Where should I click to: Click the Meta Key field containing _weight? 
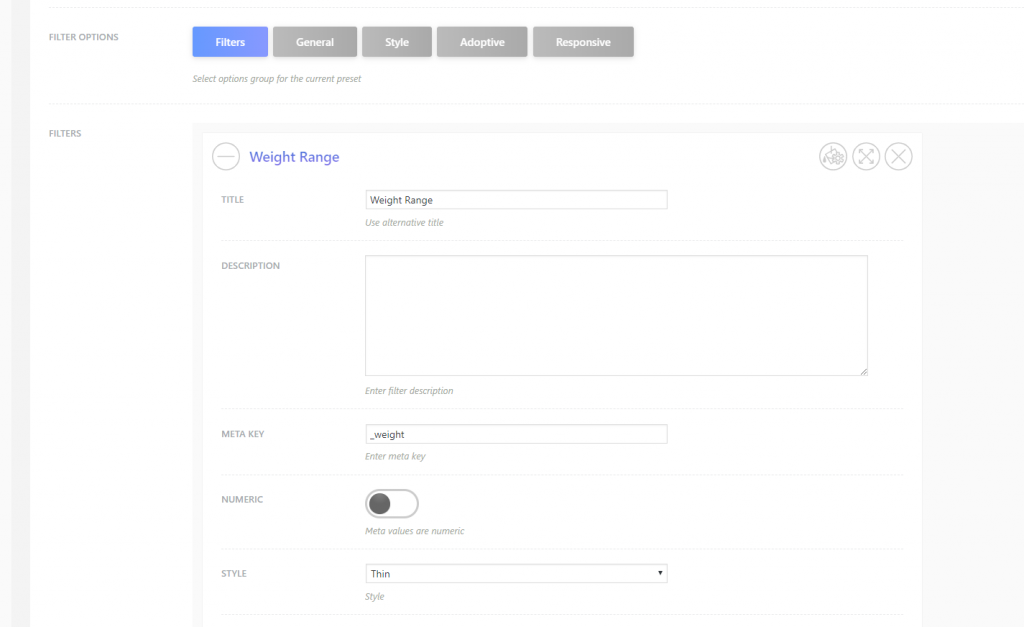point(516,434)
